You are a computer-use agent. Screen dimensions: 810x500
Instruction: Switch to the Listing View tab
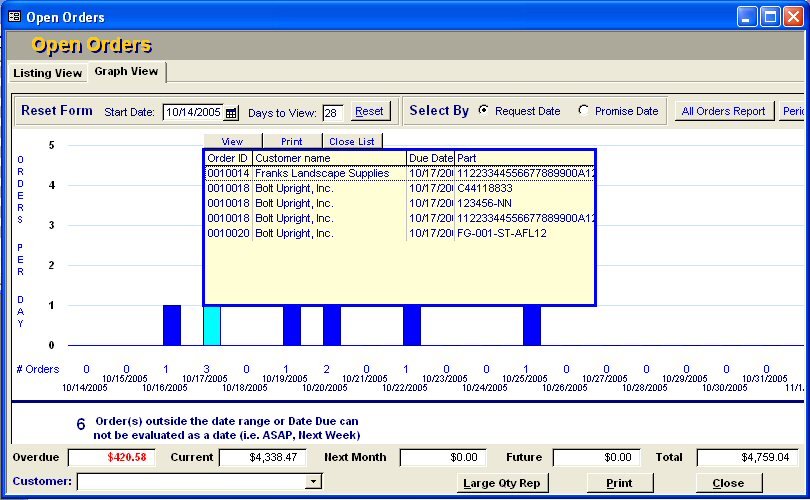click(47, 73)
